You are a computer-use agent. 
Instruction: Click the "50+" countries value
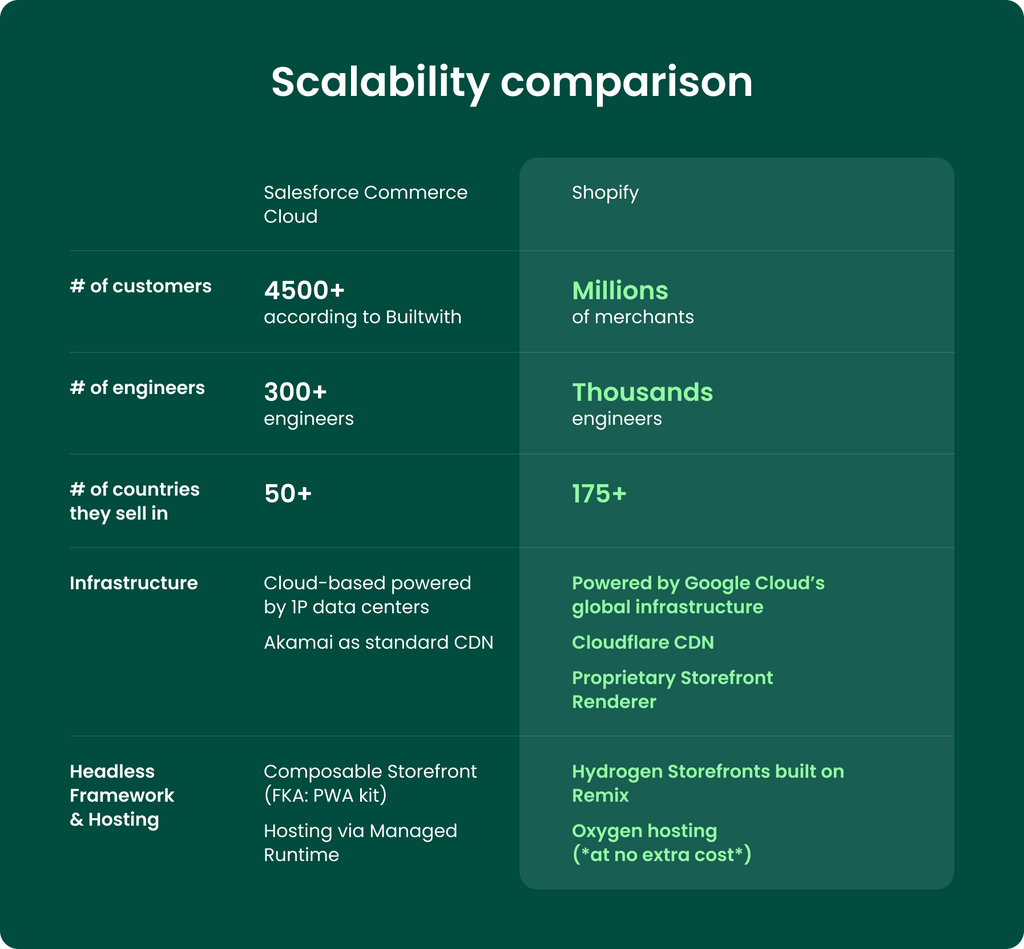(288, 494)
